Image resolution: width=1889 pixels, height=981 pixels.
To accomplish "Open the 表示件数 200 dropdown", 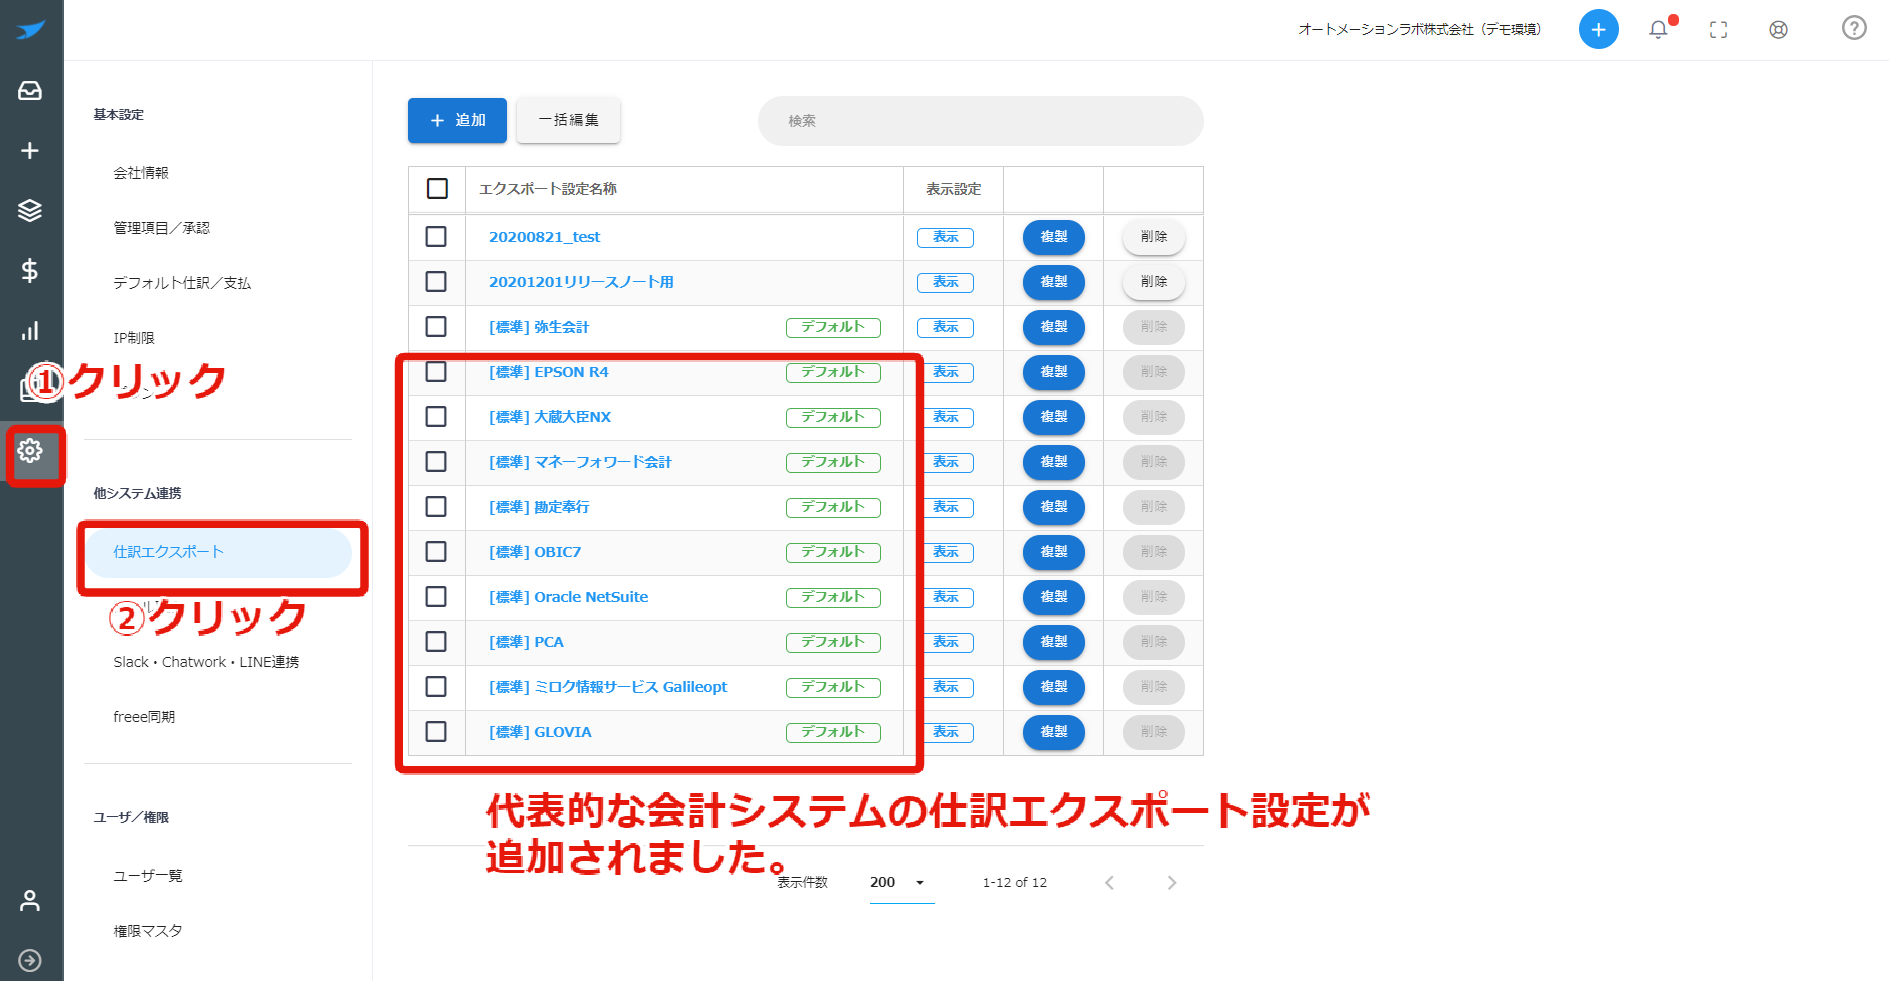I will pyautogui.click(x=901, y=883).
